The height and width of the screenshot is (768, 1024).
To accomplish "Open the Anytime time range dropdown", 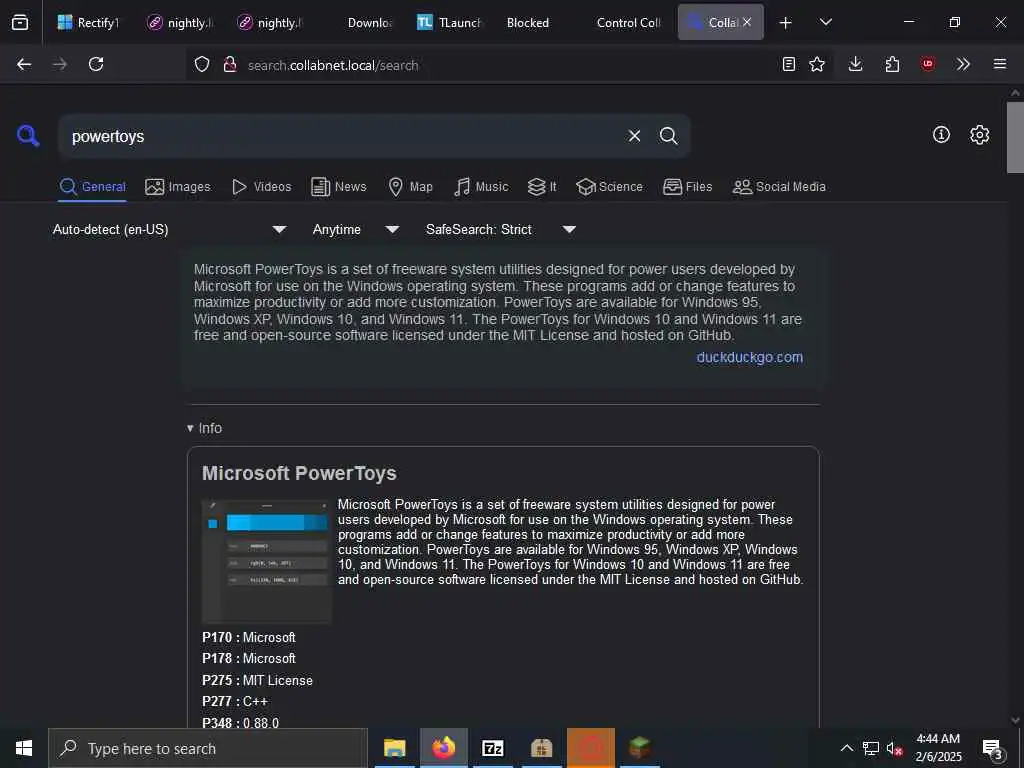I will click(356, 229).
